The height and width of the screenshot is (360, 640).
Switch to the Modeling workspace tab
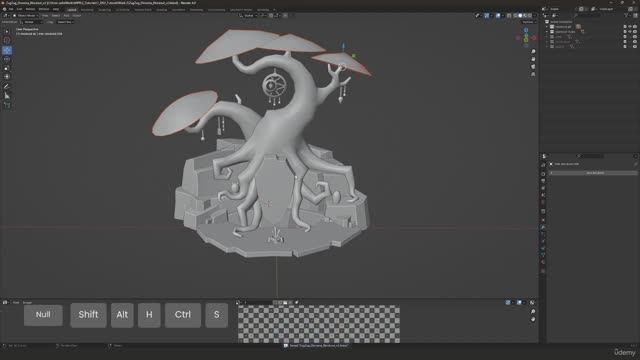tap(87, 9)
